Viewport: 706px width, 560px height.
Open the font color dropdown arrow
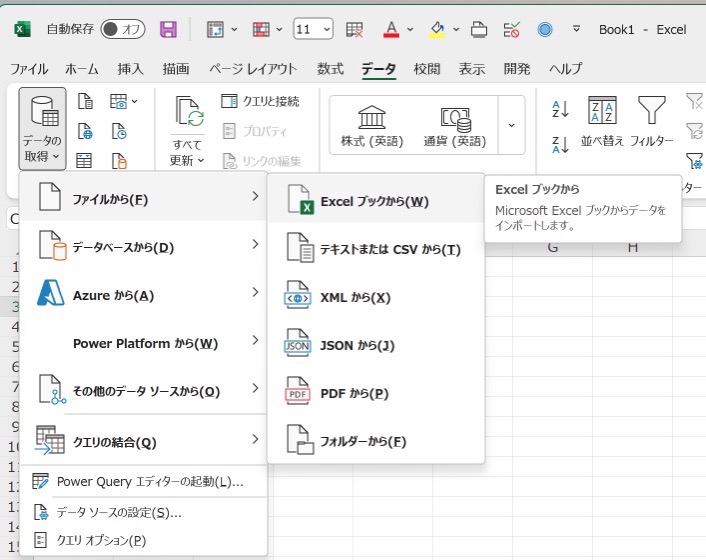click(410, 30)
